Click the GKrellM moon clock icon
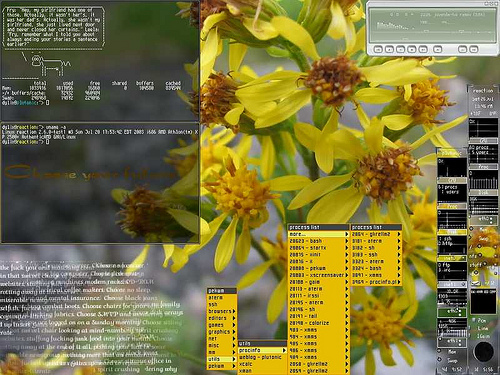Screen dimensions: 500x375 pos(484,352)
